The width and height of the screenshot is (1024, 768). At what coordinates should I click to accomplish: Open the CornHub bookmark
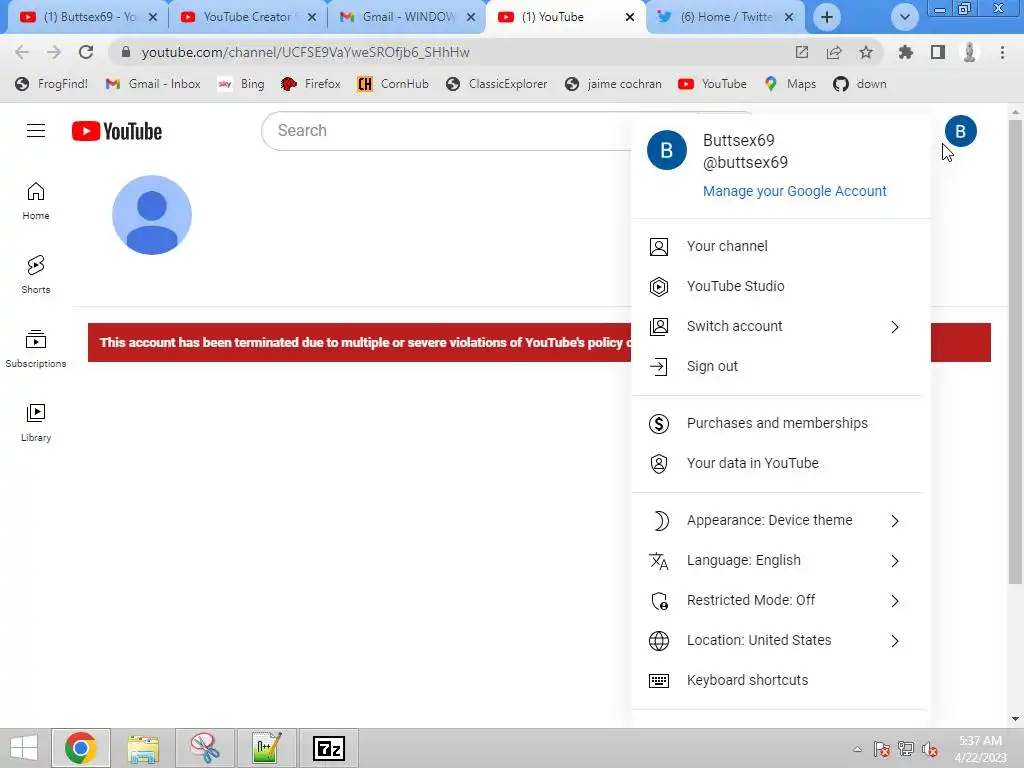coord(393,84)
